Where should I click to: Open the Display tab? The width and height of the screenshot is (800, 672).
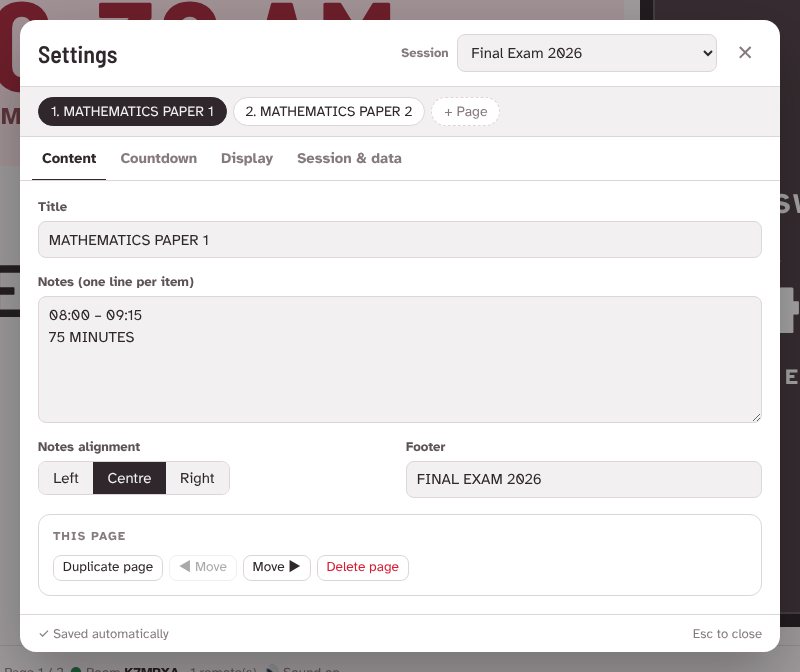coord(247,158)
